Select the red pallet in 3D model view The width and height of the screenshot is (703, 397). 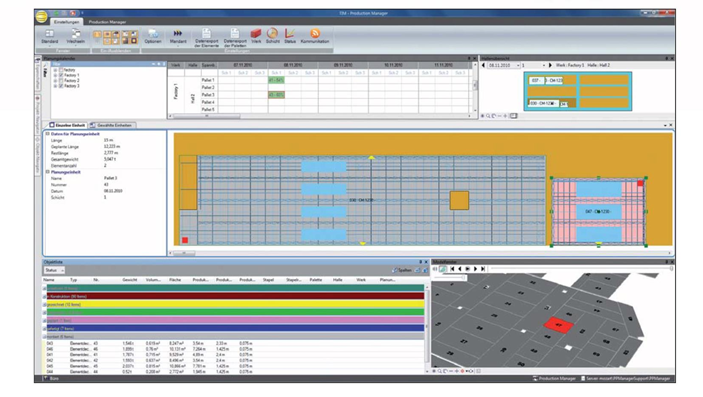click(x=558, y=325)
